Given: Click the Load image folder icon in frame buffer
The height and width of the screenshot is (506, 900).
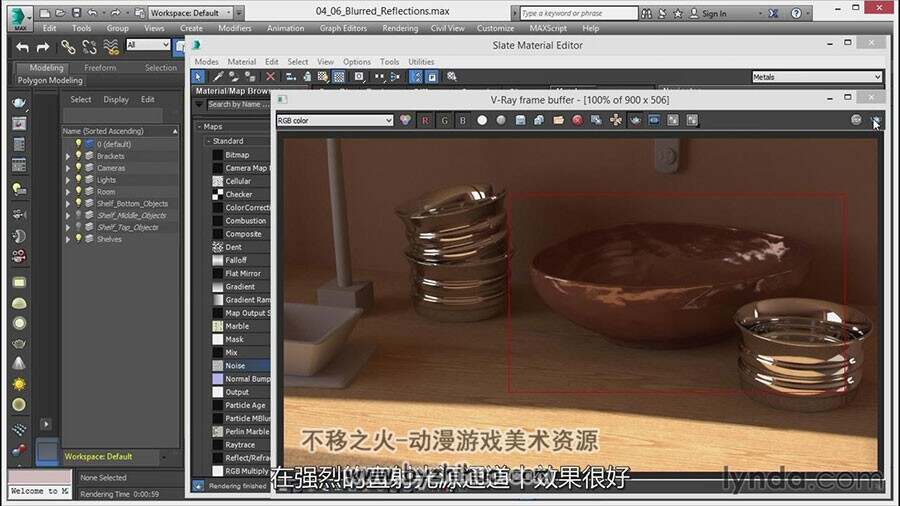Looking at the screenshot, I should 558,120.
